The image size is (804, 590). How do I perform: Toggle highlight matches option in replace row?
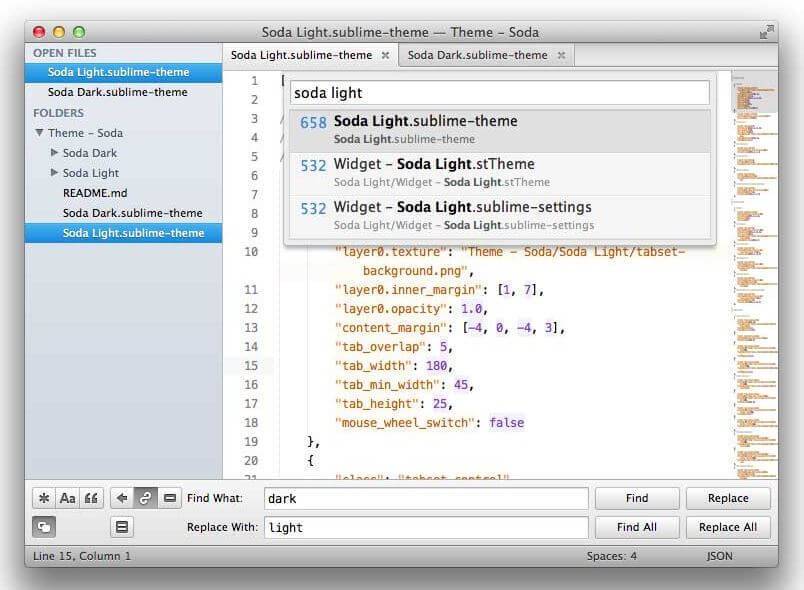pyautogui.click(x=122, y=527)
